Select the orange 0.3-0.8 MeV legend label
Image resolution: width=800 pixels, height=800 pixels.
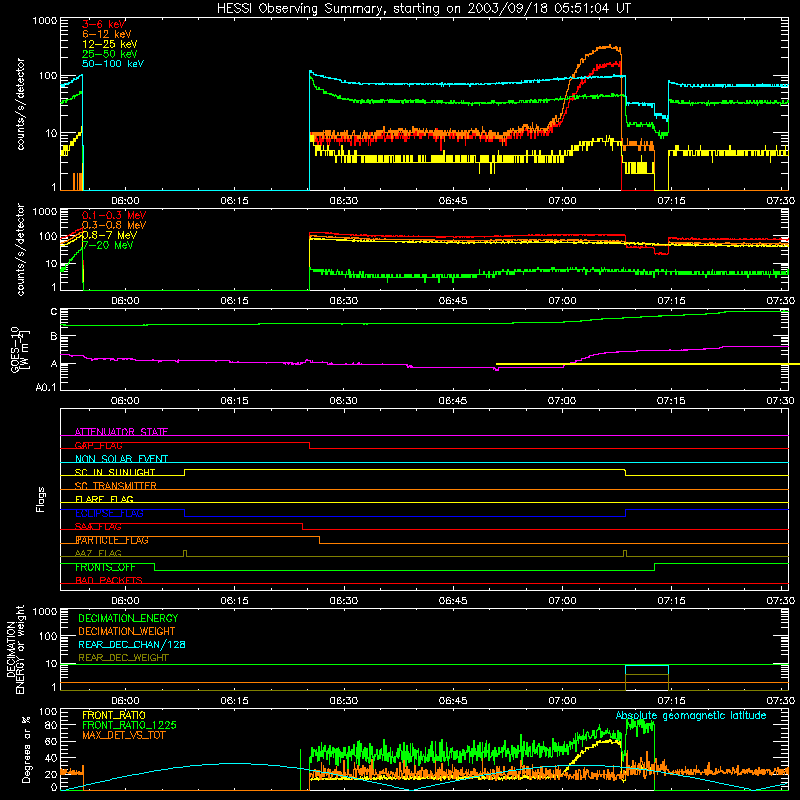point(114,225)
